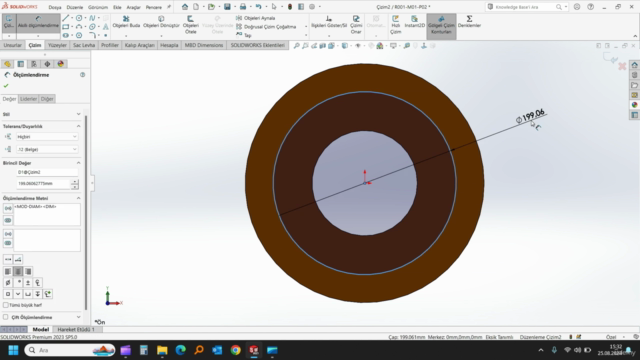Switch to the Hareket Etüdü 1 tab
Viewport: 640px width, 360px height.
[x=76, y=329]
